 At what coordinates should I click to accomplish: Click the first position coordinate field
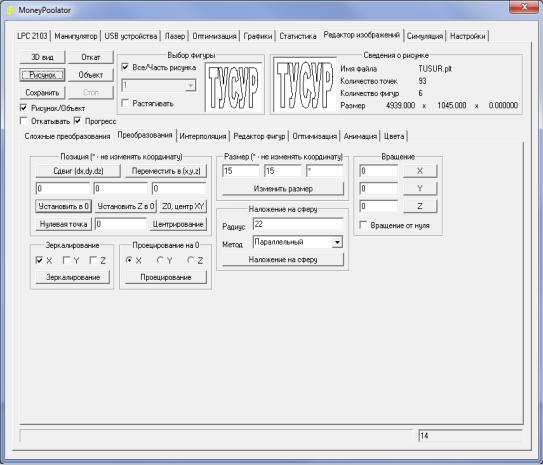63,188
